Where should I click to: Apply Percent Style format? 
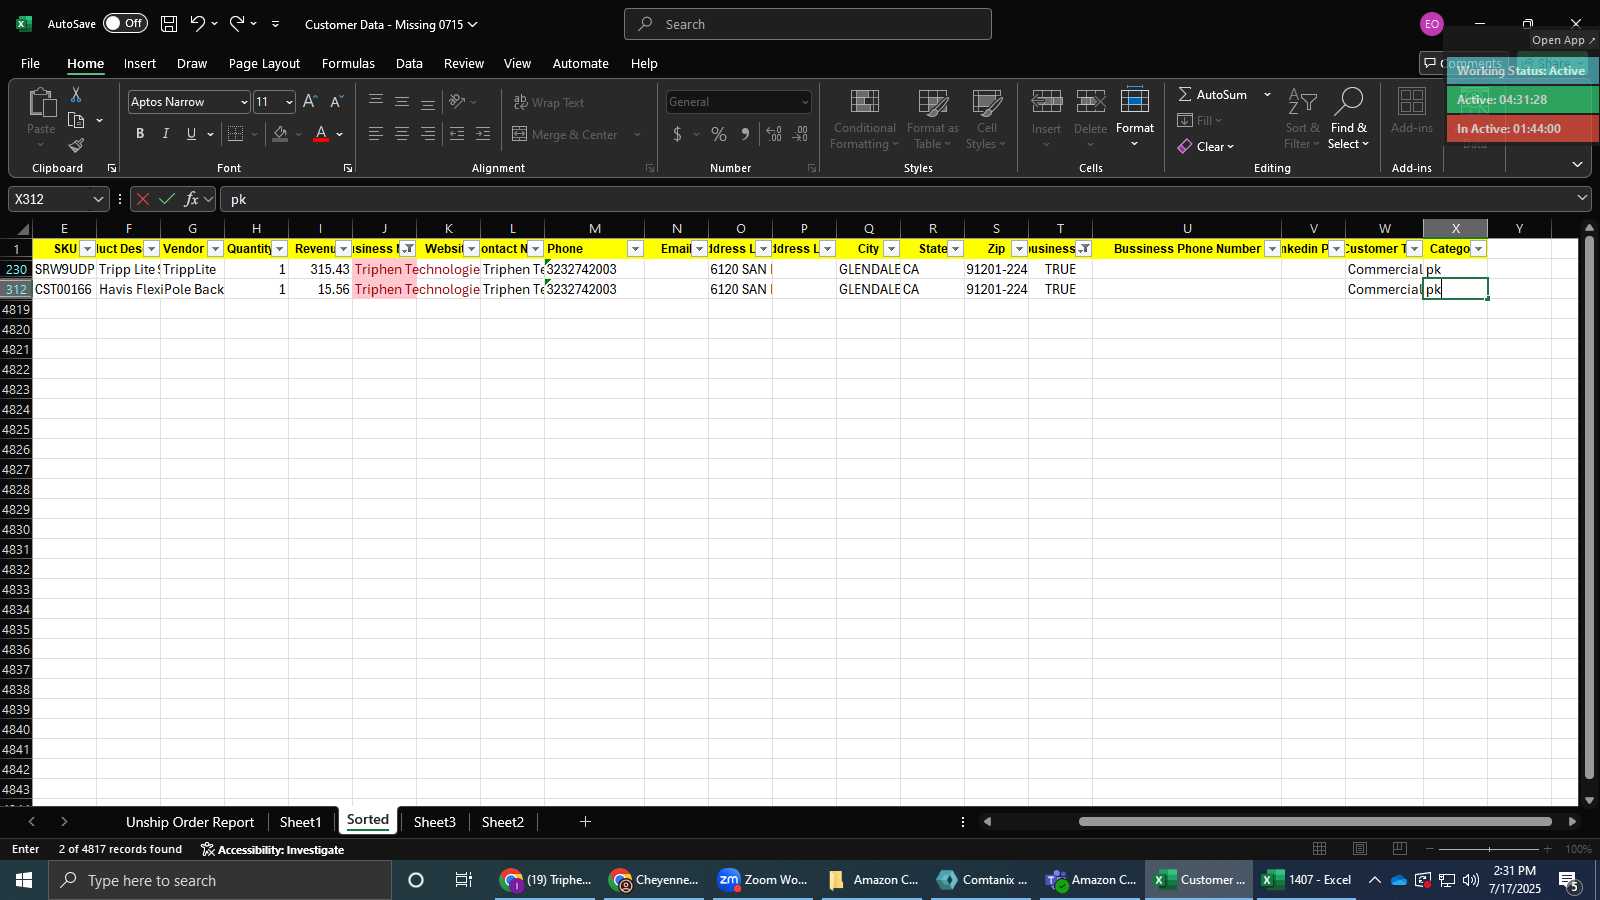click(x=719, y=134)
